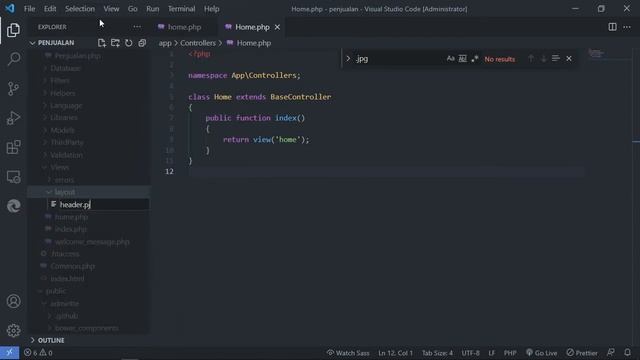Click Tab Size: 4 in status bar

pos(437,353)
